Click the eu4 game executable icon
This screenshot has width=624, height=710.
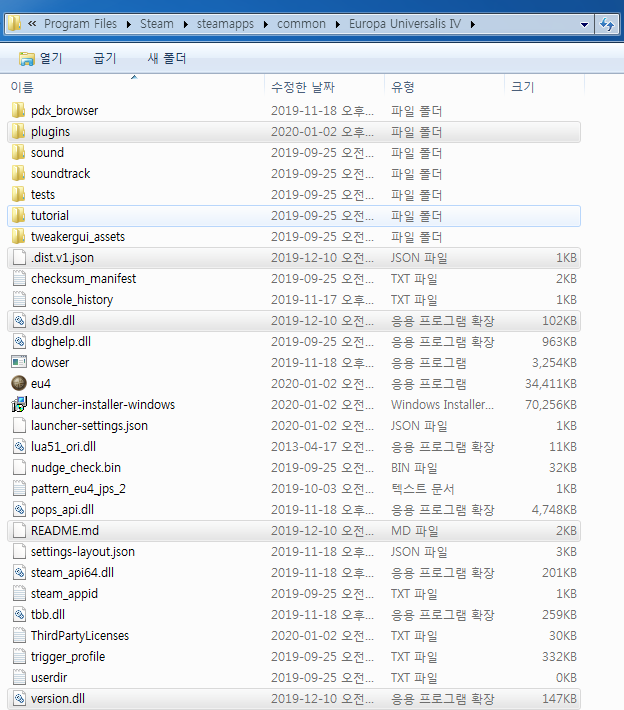click(x=19, y=384)
